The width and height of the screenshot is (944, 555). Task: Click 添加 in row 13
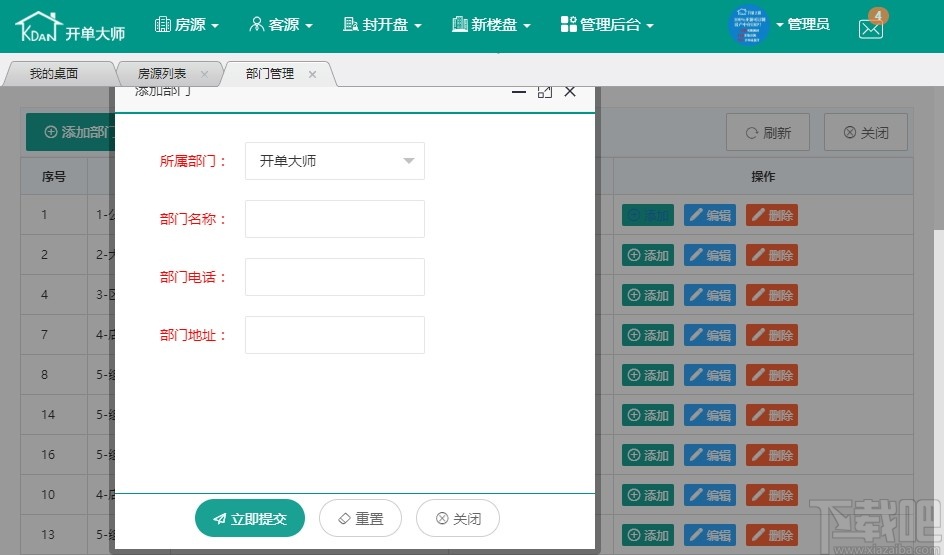coord(648,535)
